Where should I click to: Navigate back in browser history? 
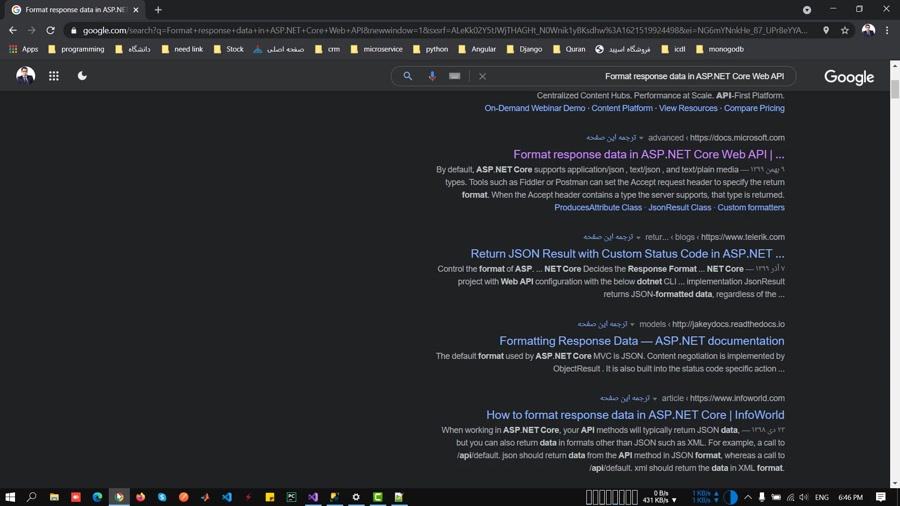(x=13, y=30)
